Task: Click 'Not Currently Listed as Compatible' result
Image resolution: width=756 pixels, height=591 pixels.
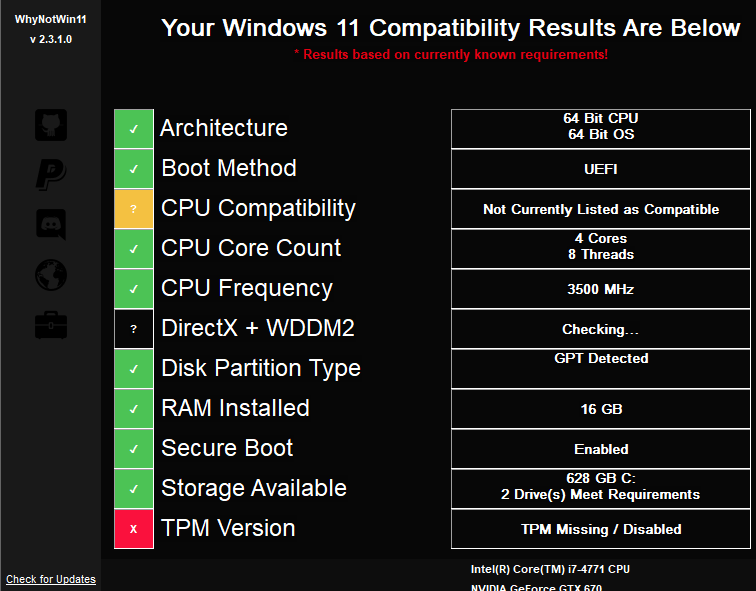Action: tap(601, 209)
